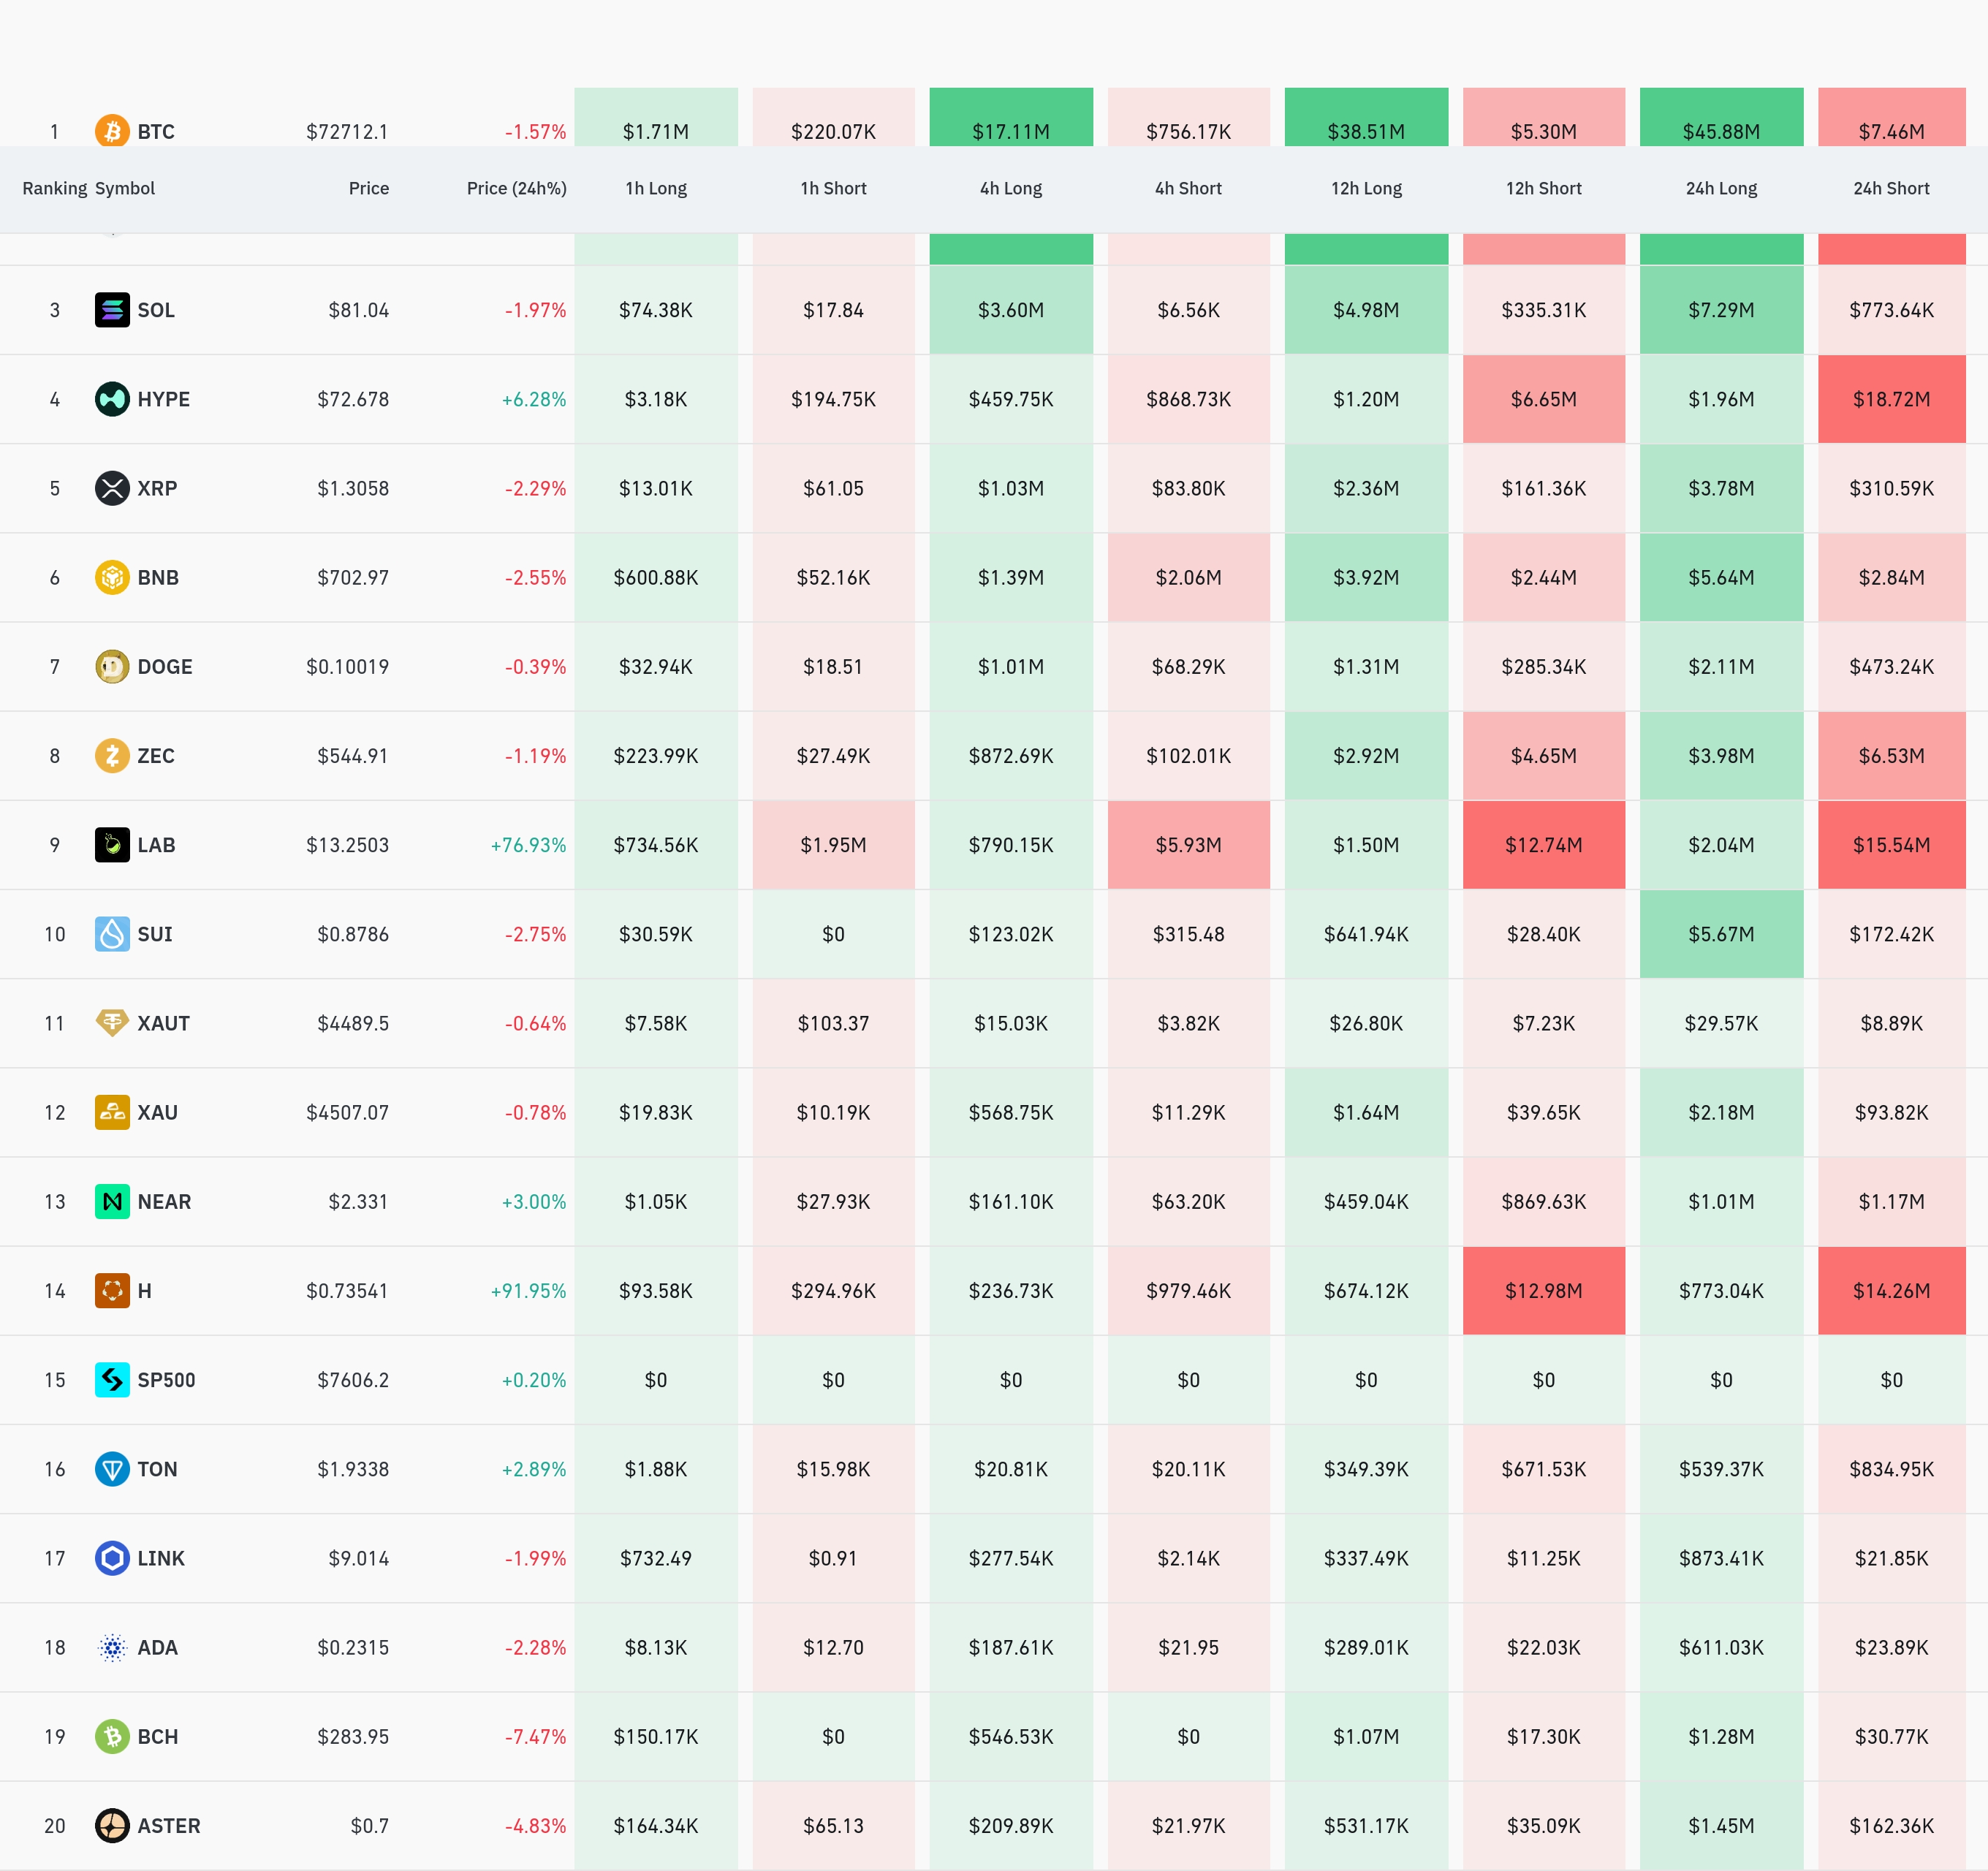This screenshot has height=1871, width=1988.
Task: Click the 24h Short column header
Action: point(1892,188)
